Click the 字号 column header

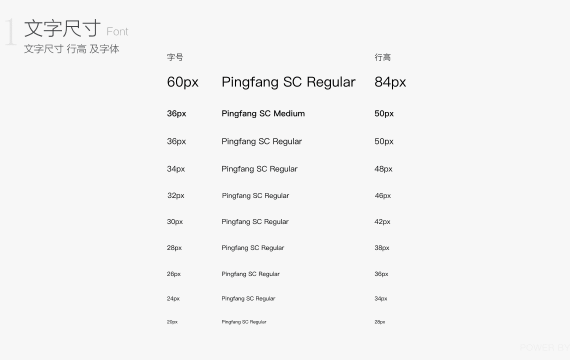click(x=175, y=57)
